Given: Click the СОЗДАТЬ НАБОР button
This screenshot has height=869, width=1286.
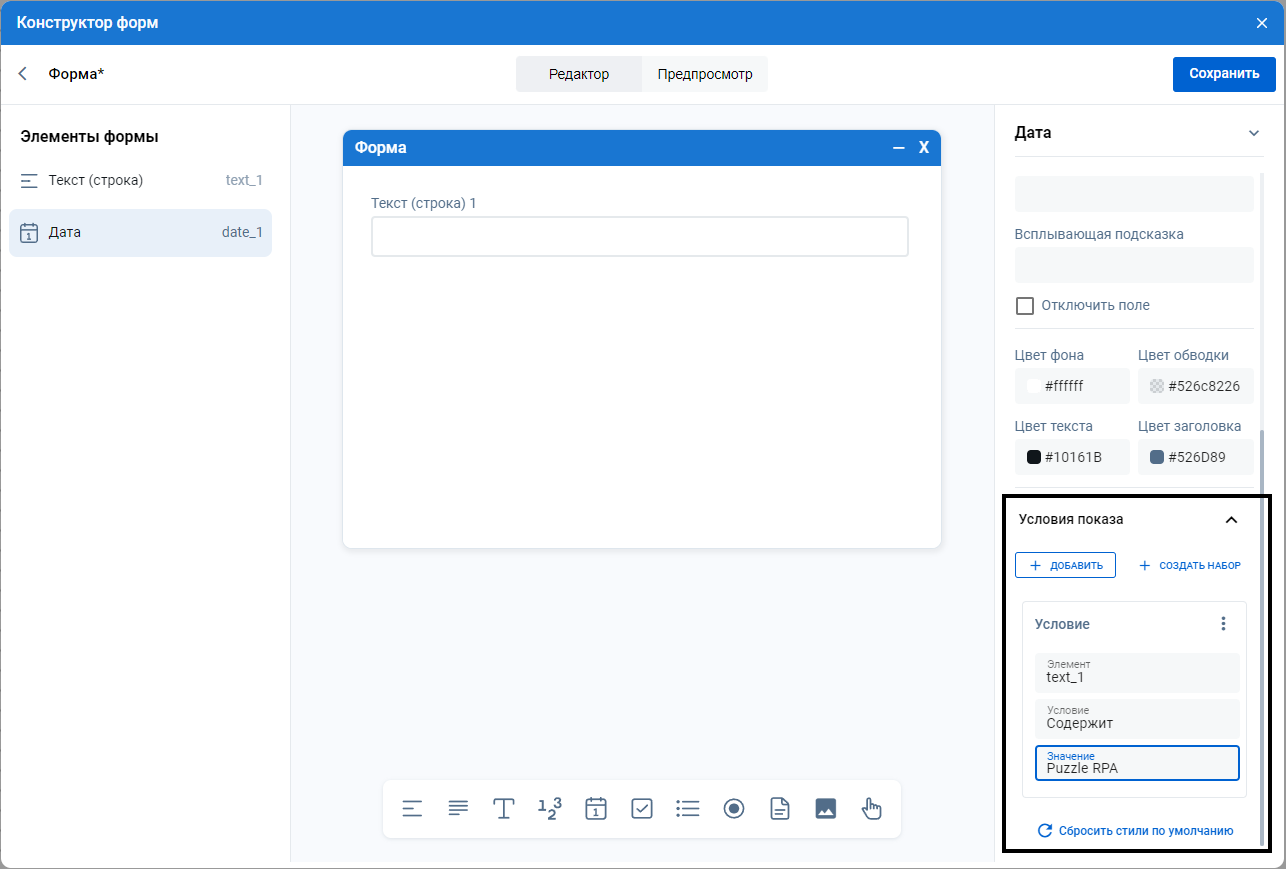Looking at the screenshot, I should pyautogui.click(x=1190, y=565).
